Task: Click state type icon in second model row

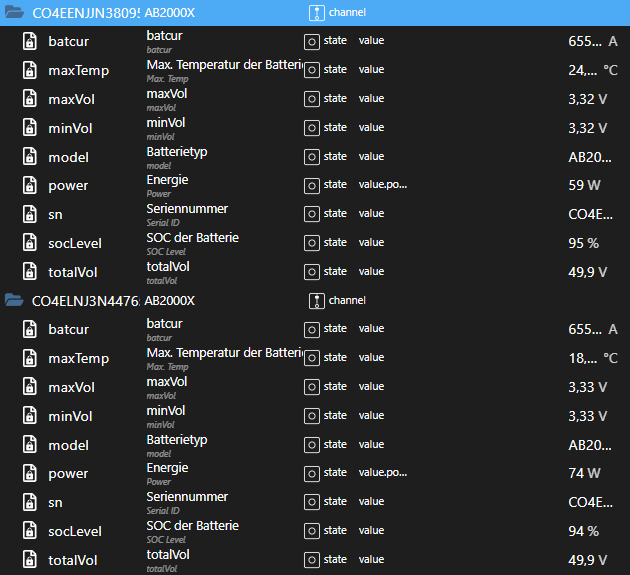Action: click(312, 445)
